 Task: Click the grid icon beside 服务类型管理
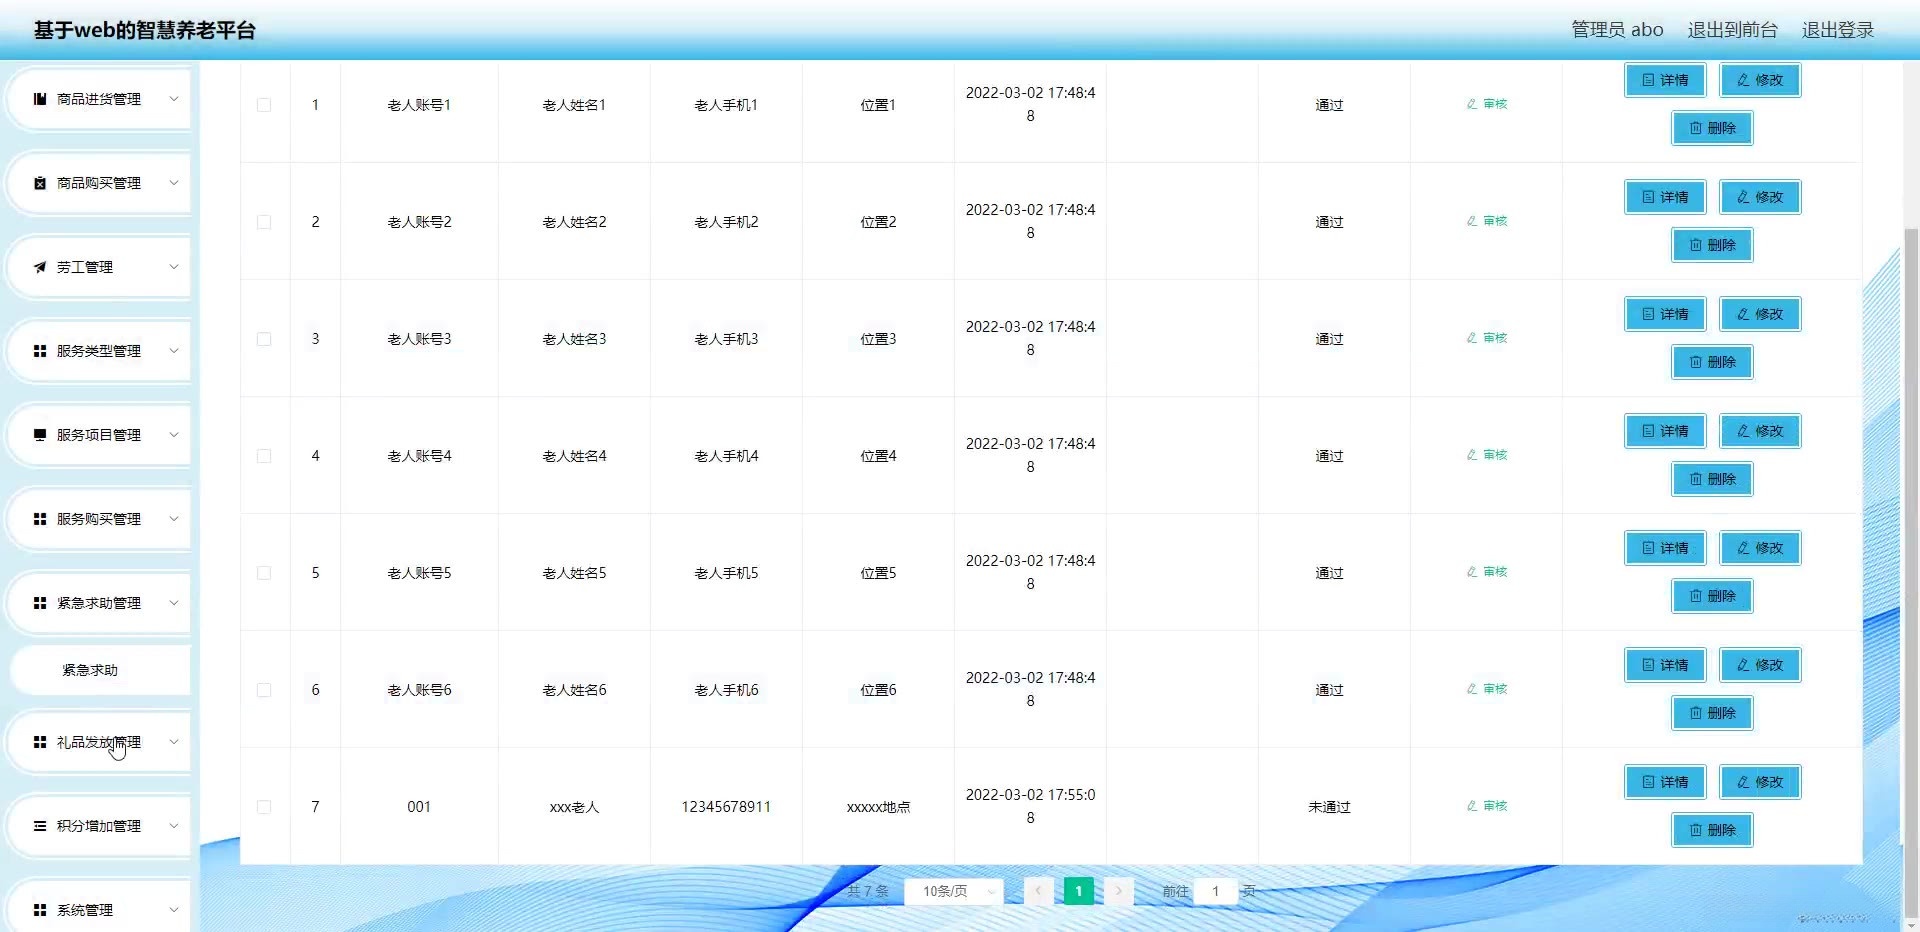coord(40,351)
